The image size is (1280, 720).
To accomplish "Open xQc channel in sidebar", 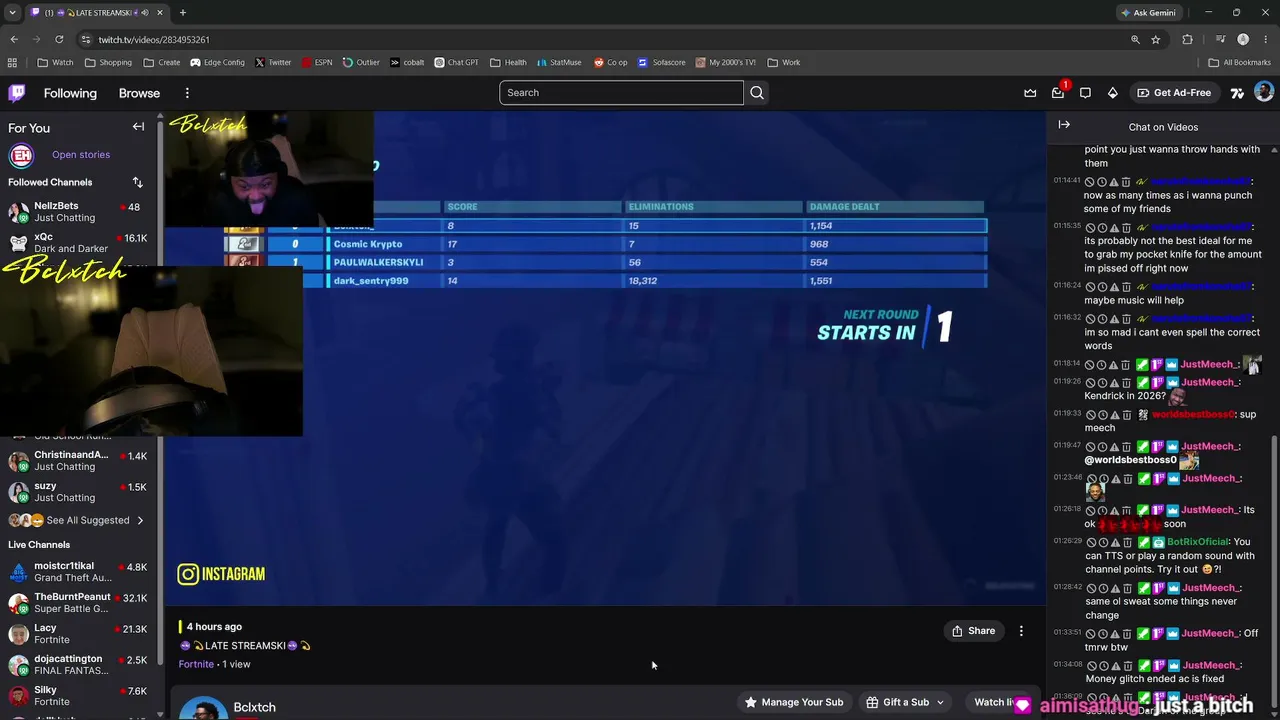I will pos(78,242).
